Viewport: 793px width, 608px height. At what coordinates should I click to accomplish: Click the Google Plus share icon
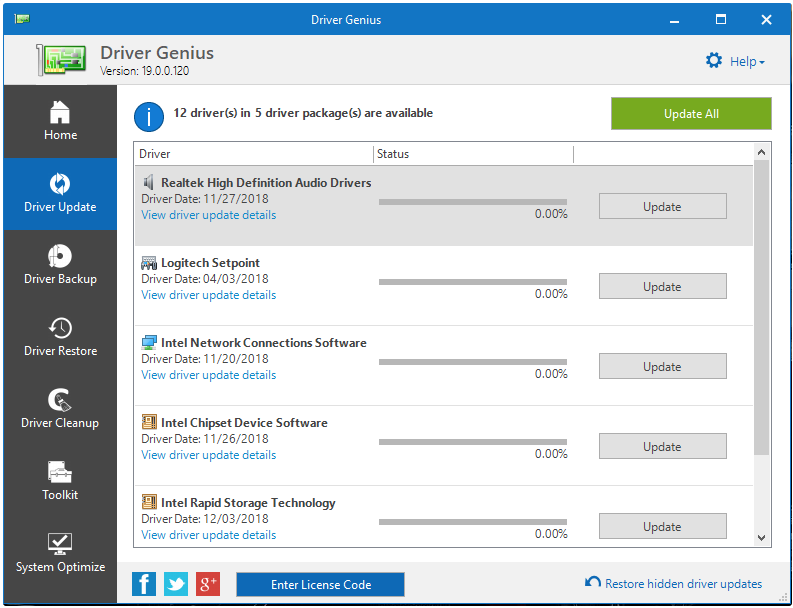click(x=208, y=584)
